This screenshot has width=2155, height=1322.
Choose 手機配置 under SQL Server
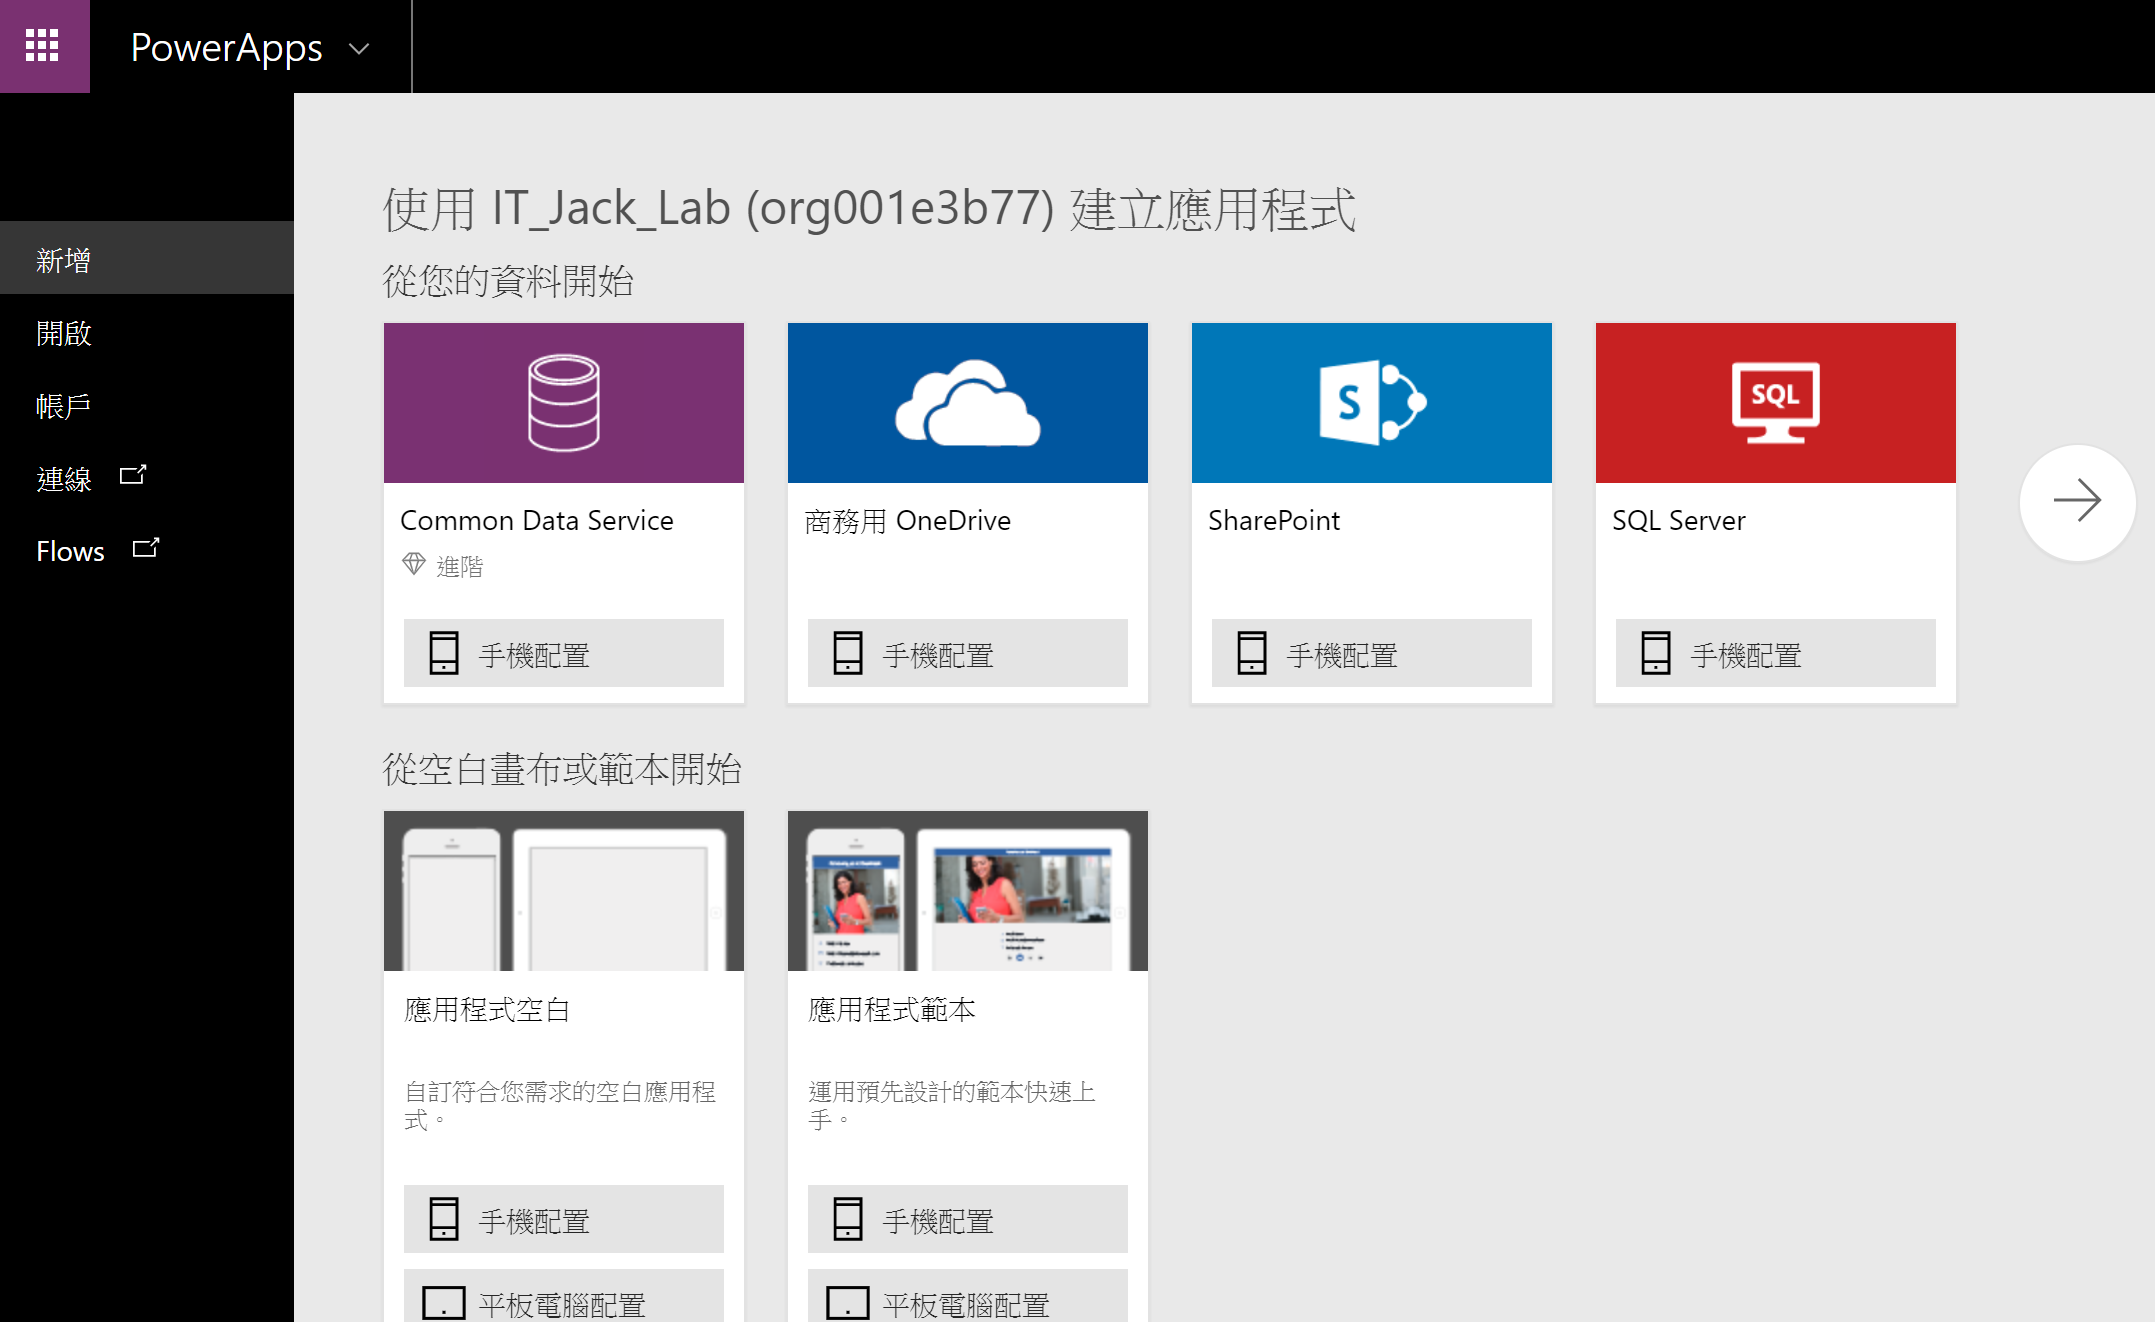click(1776, 653)
